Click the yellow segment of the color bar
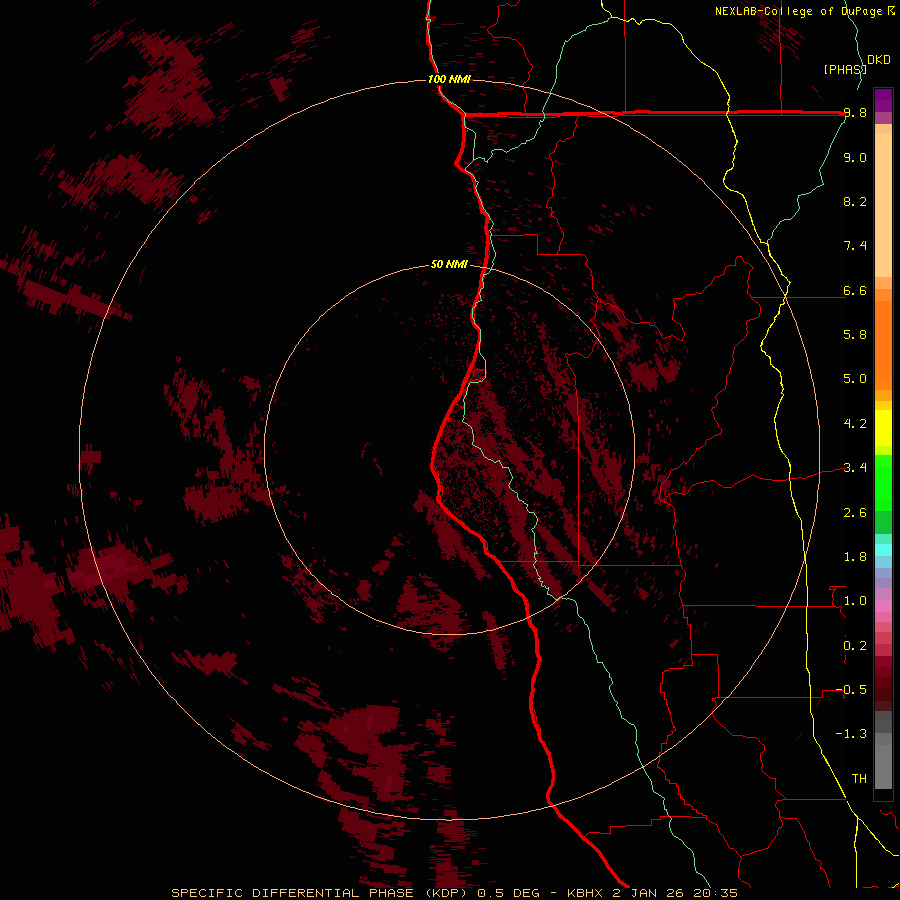900x900 pixels. coord(883,428)
